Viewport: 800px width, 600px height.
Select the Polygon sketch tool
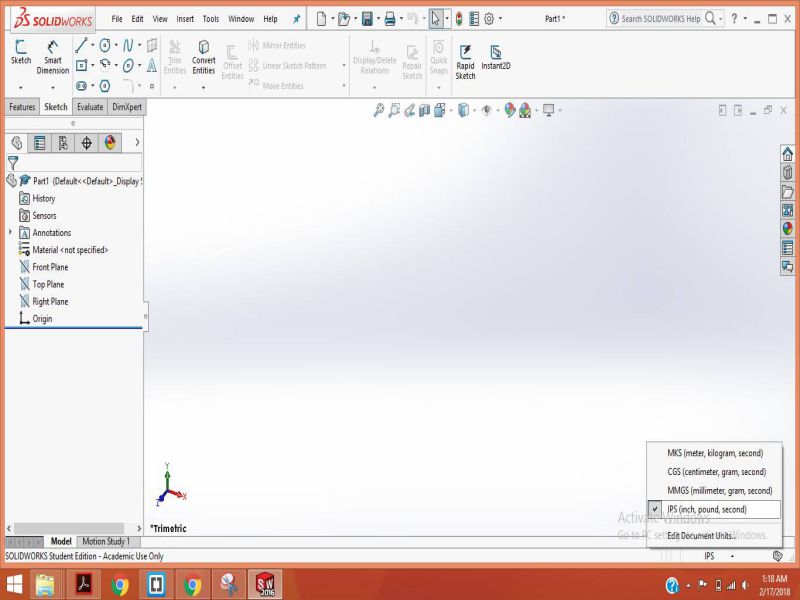(x=105, y=86)
